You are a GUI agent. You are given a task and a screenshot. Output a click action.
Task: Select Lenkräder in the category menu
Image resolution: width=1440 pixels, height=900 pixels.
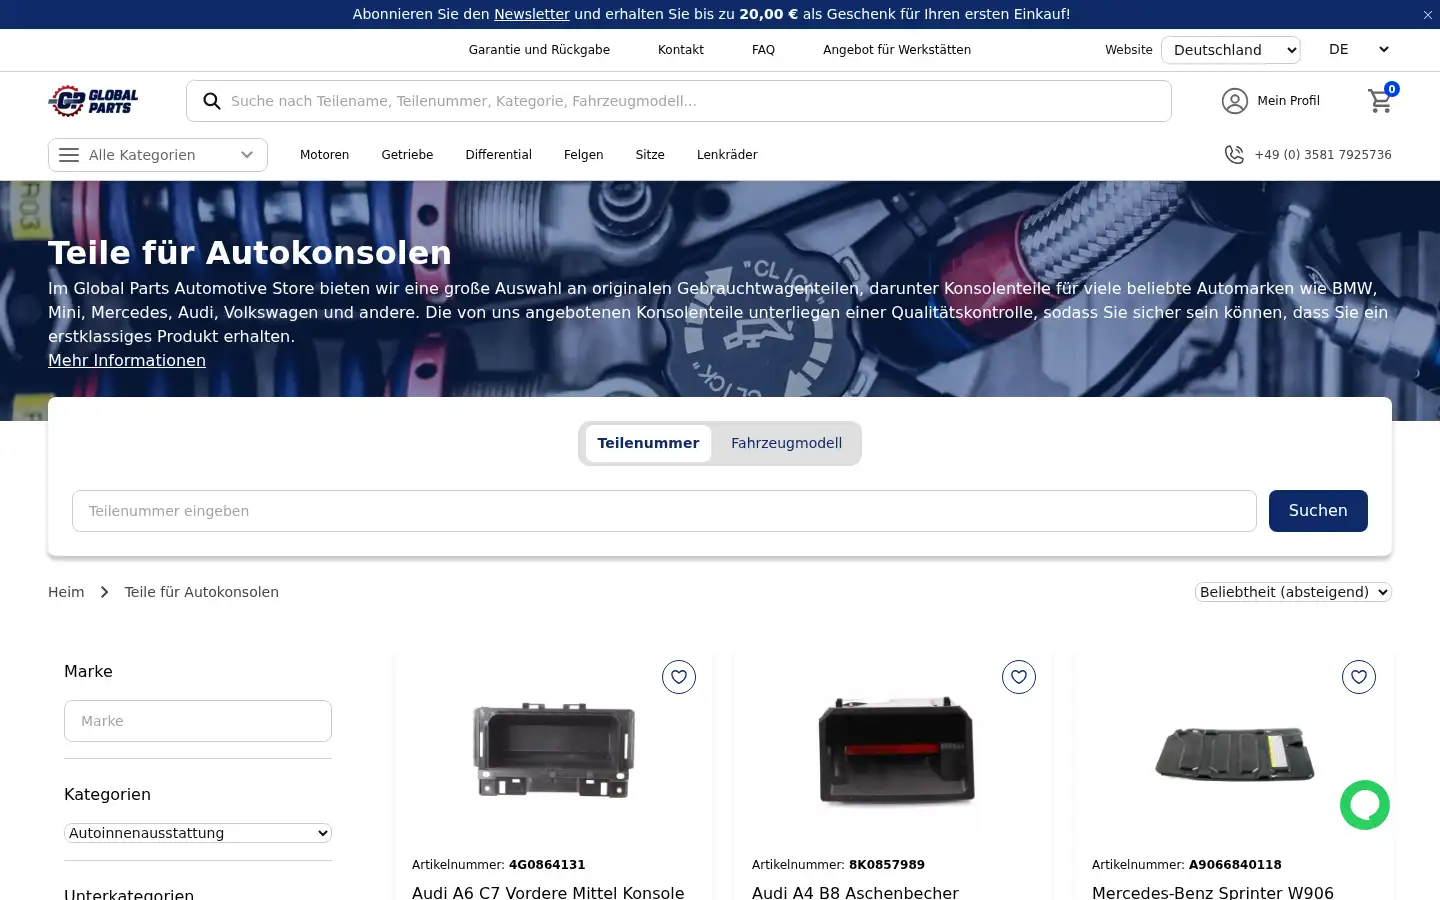(x=727, y=155)
